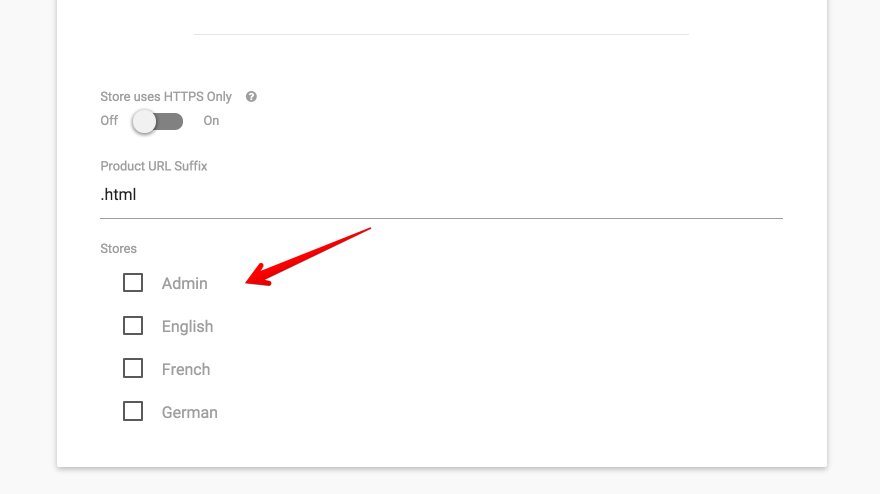Screen dimensions: 880x494
Task: Click the English label text
Action: pyautogui.click(x=187, y=327)
